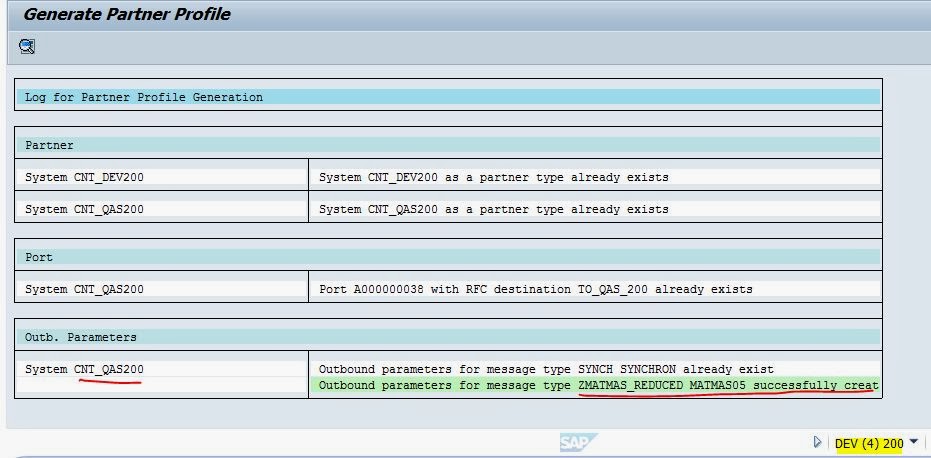Click the Partner section header
The width and height of the screenshot is (931, 458).
click(x=448, y=145)
